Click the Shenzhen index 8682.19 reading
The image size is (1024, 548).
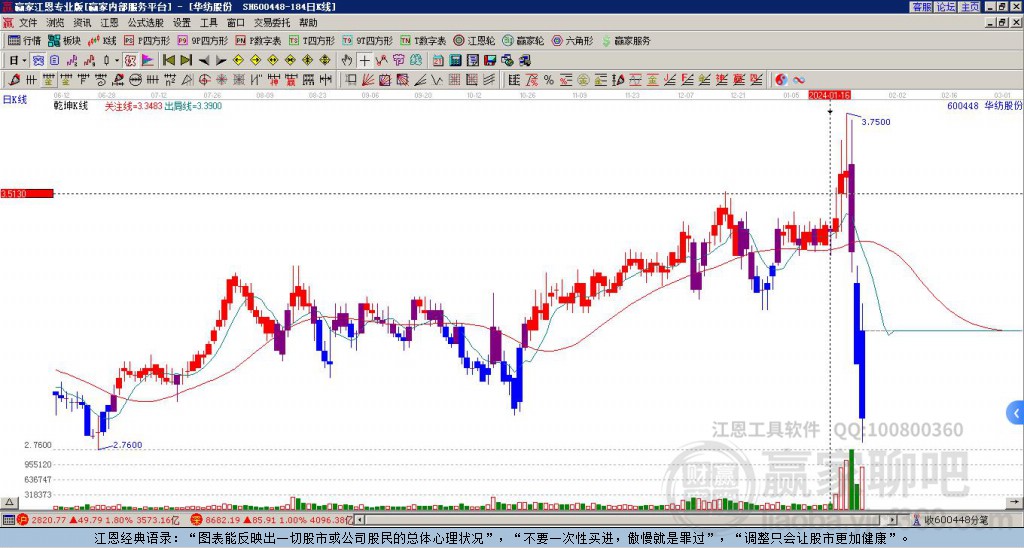click(223, 520)
